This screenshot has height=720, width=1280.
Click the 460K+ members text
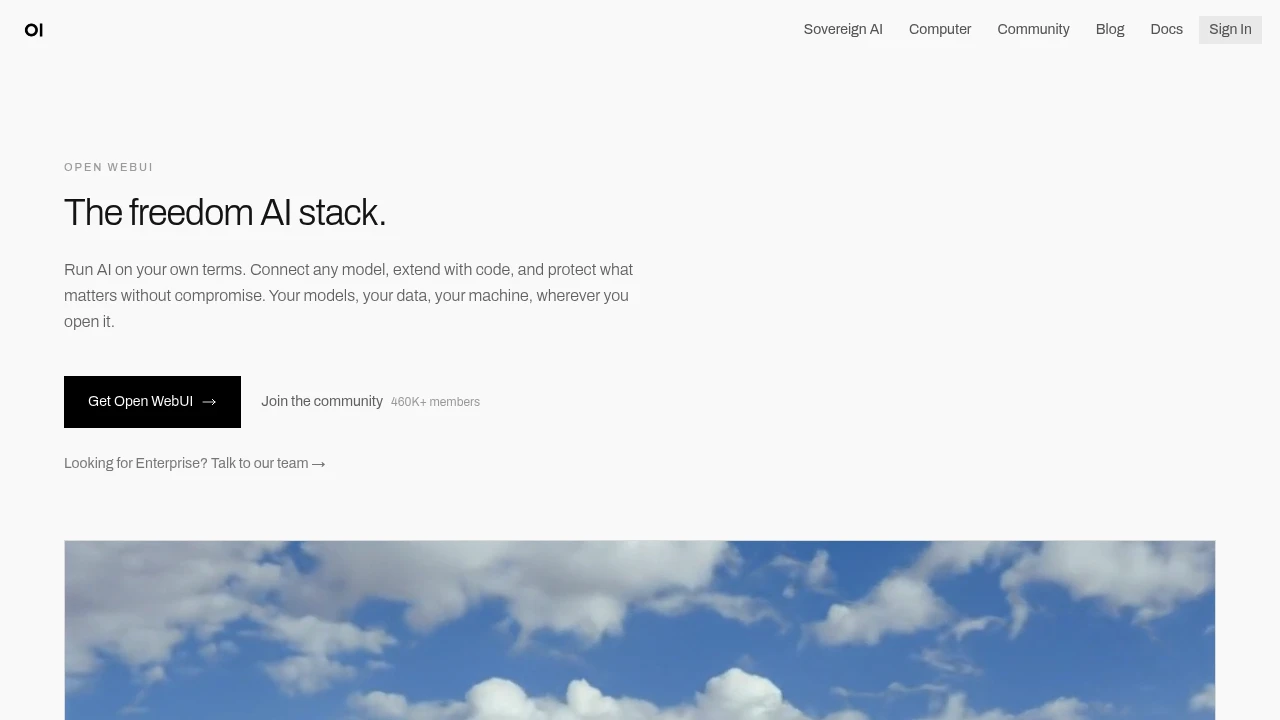(x=435, y=402)
